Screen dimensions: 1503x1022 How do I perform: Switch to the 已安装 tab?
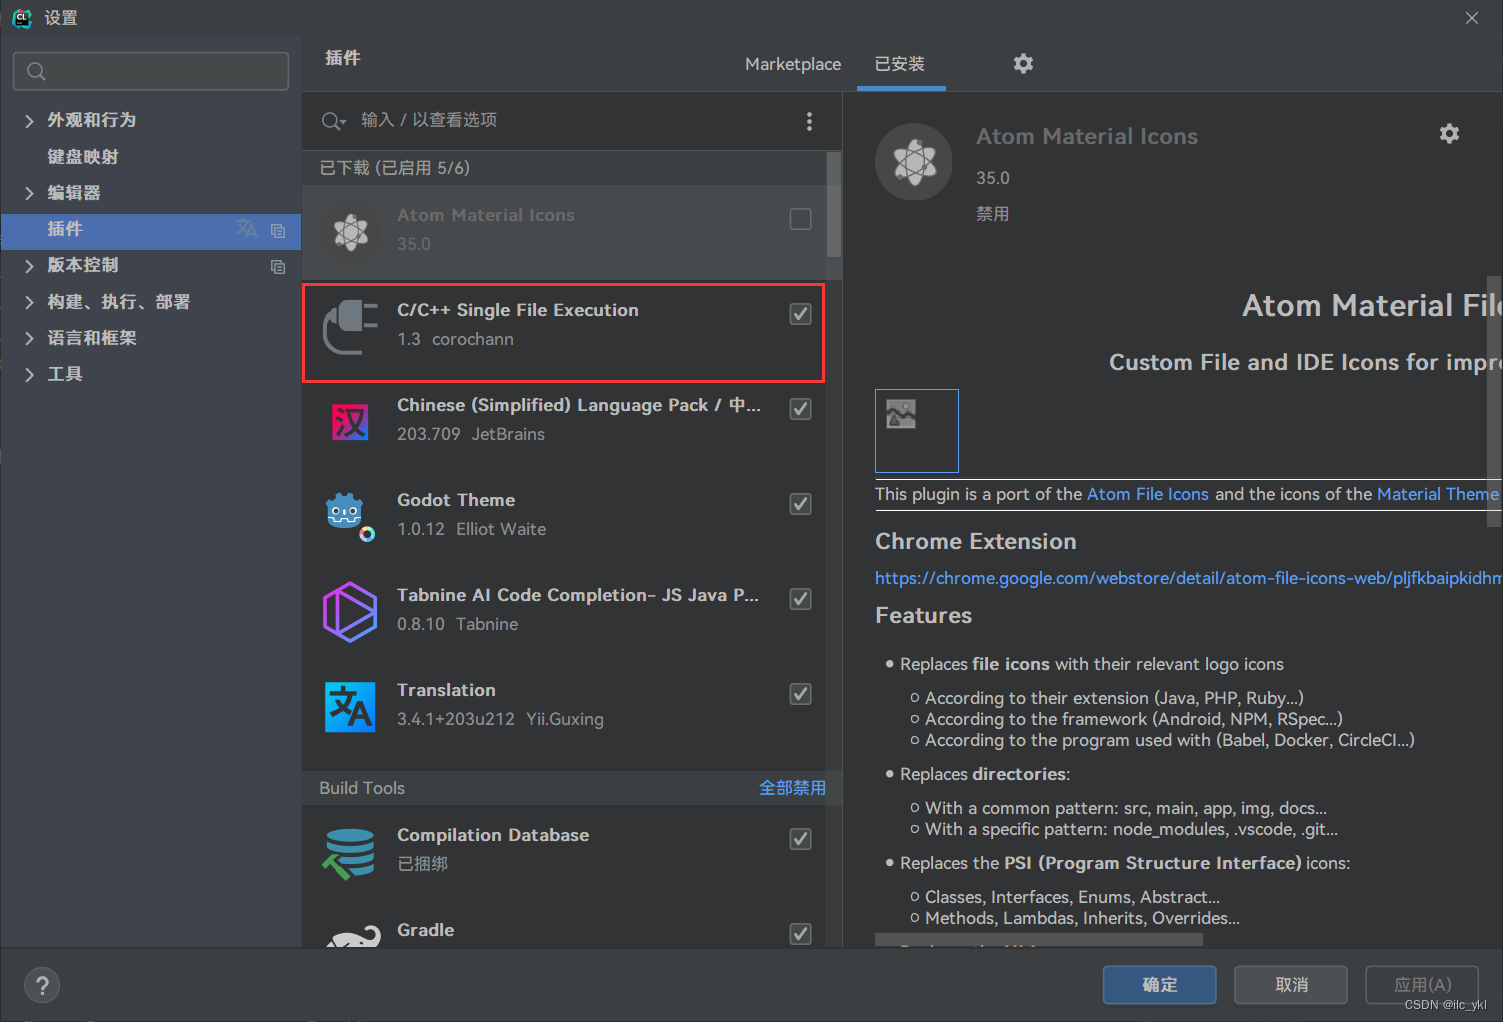900,64
